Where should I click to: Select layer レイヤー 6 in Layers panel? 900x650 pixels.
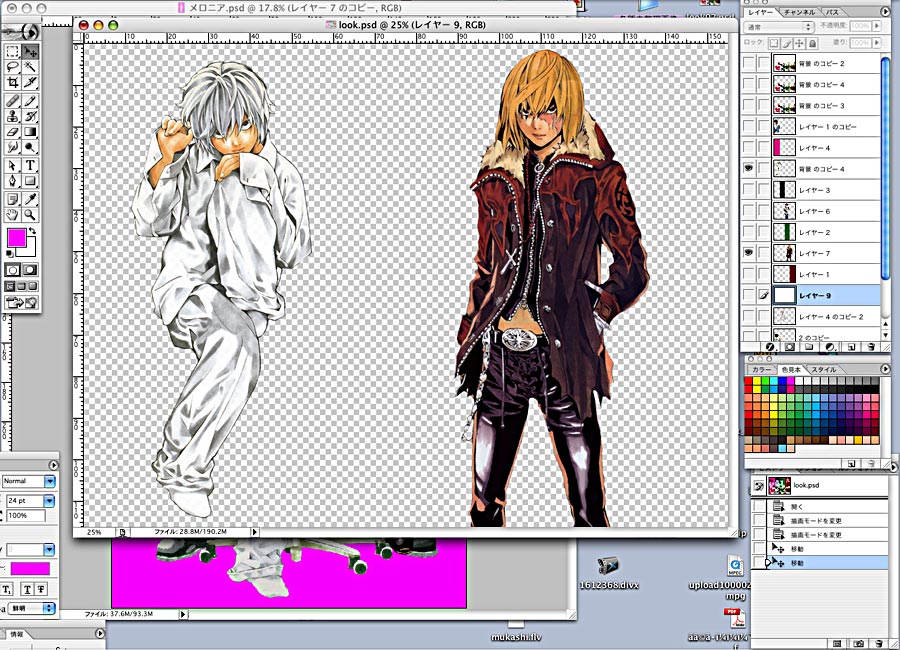(x=825, y=211)
